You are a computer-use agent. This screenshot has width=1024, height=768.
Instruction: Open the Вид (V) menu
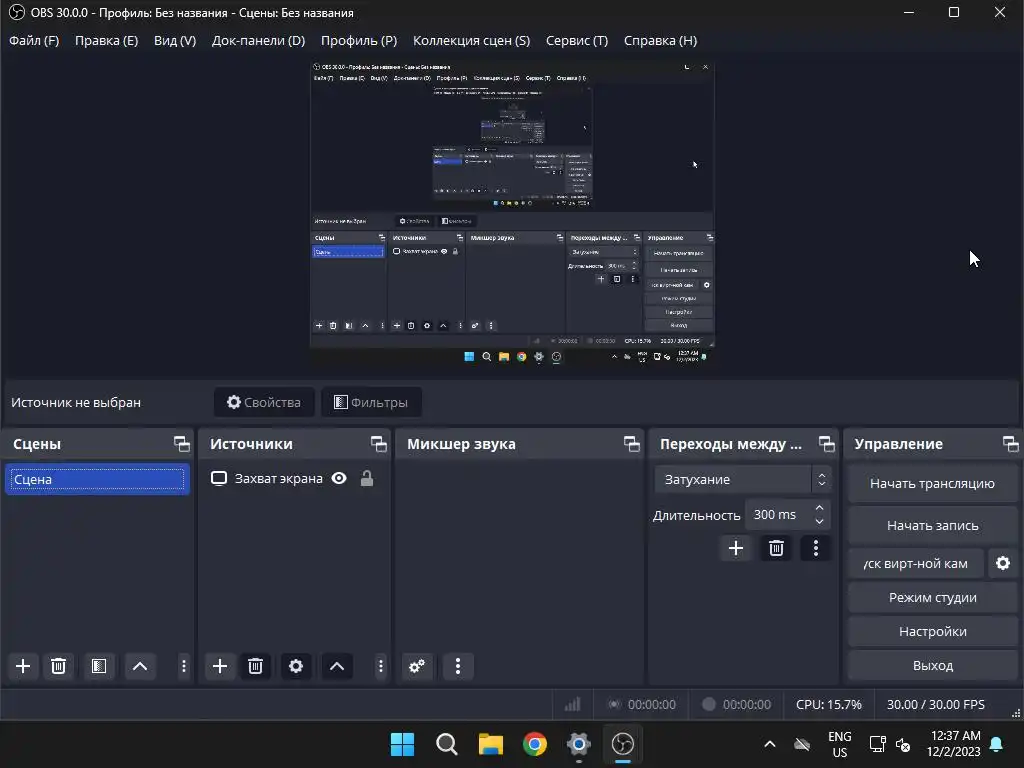click(x=175, y=40)
